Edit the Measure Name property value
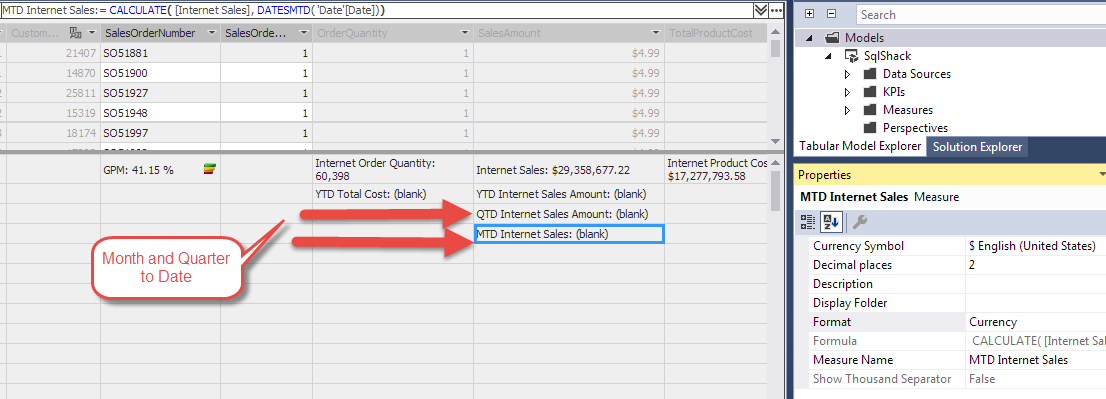This screenshot has height=399, width=1106. (1035, 360)
